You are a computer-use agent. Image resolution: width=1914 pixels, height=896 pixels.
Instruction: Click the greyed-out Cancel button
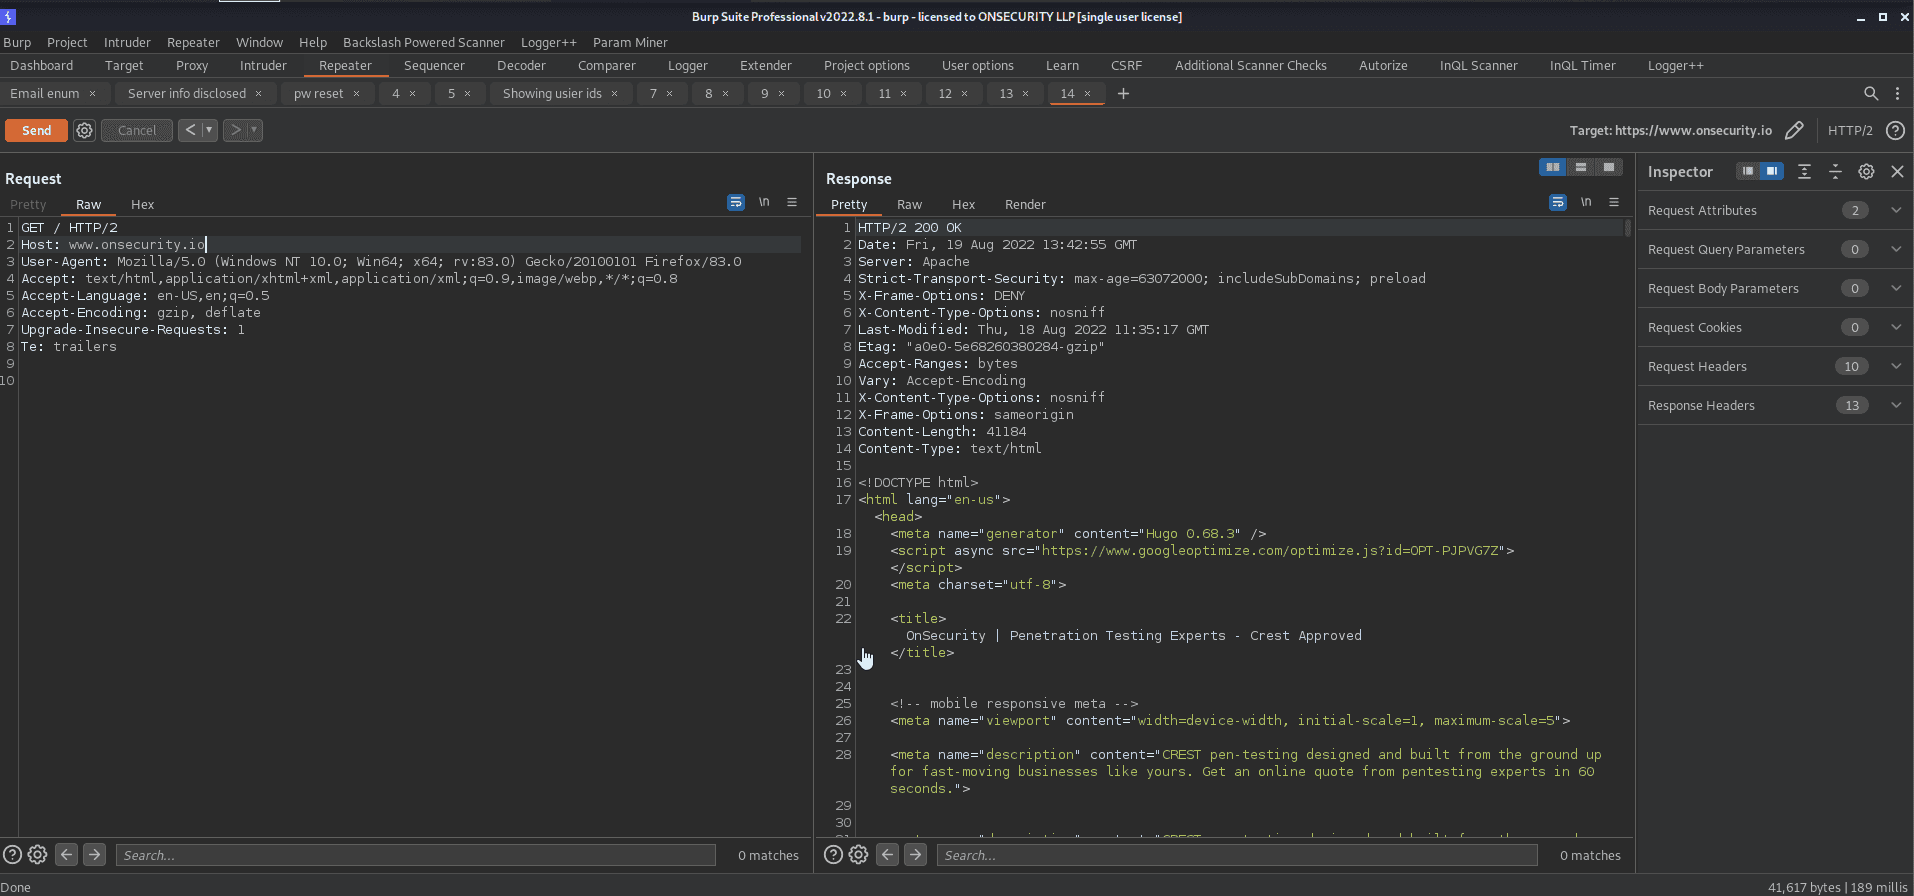point(137,131)
